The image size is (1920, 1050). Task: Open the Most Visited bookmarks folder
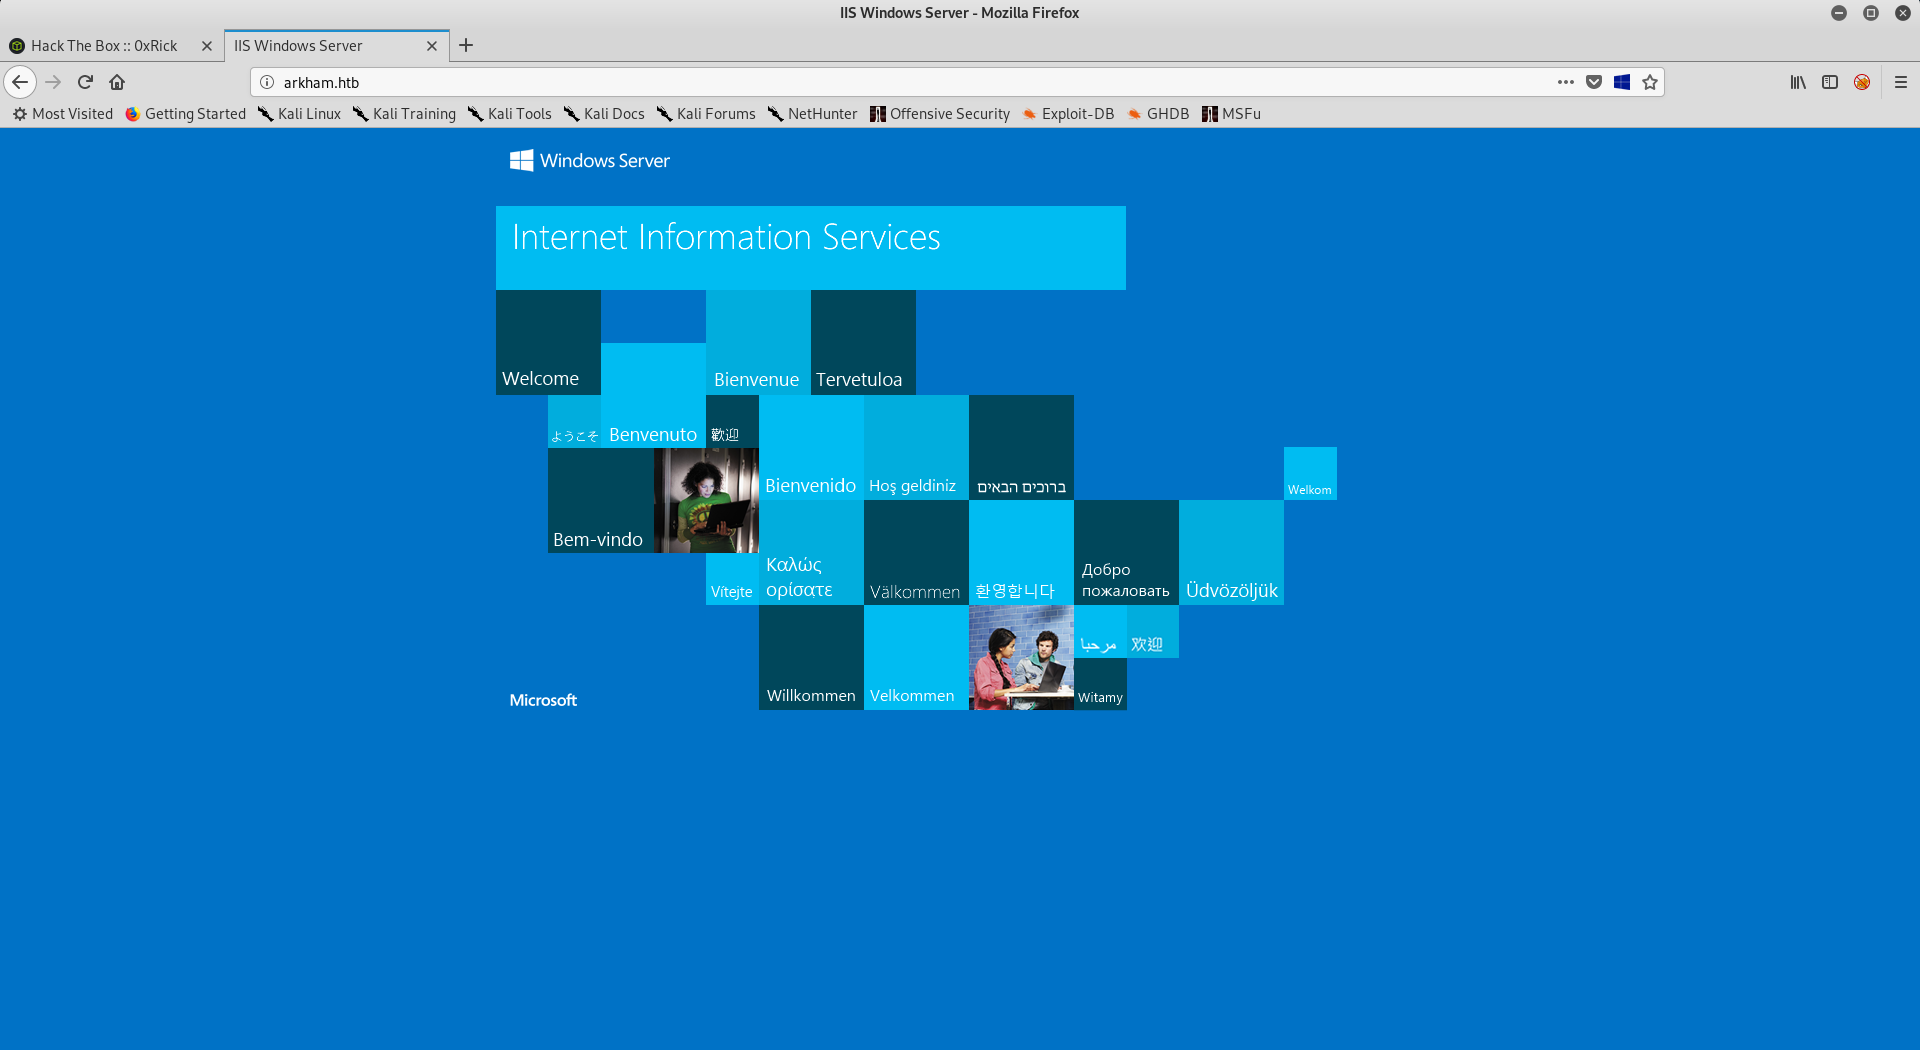tap(63, 114)
